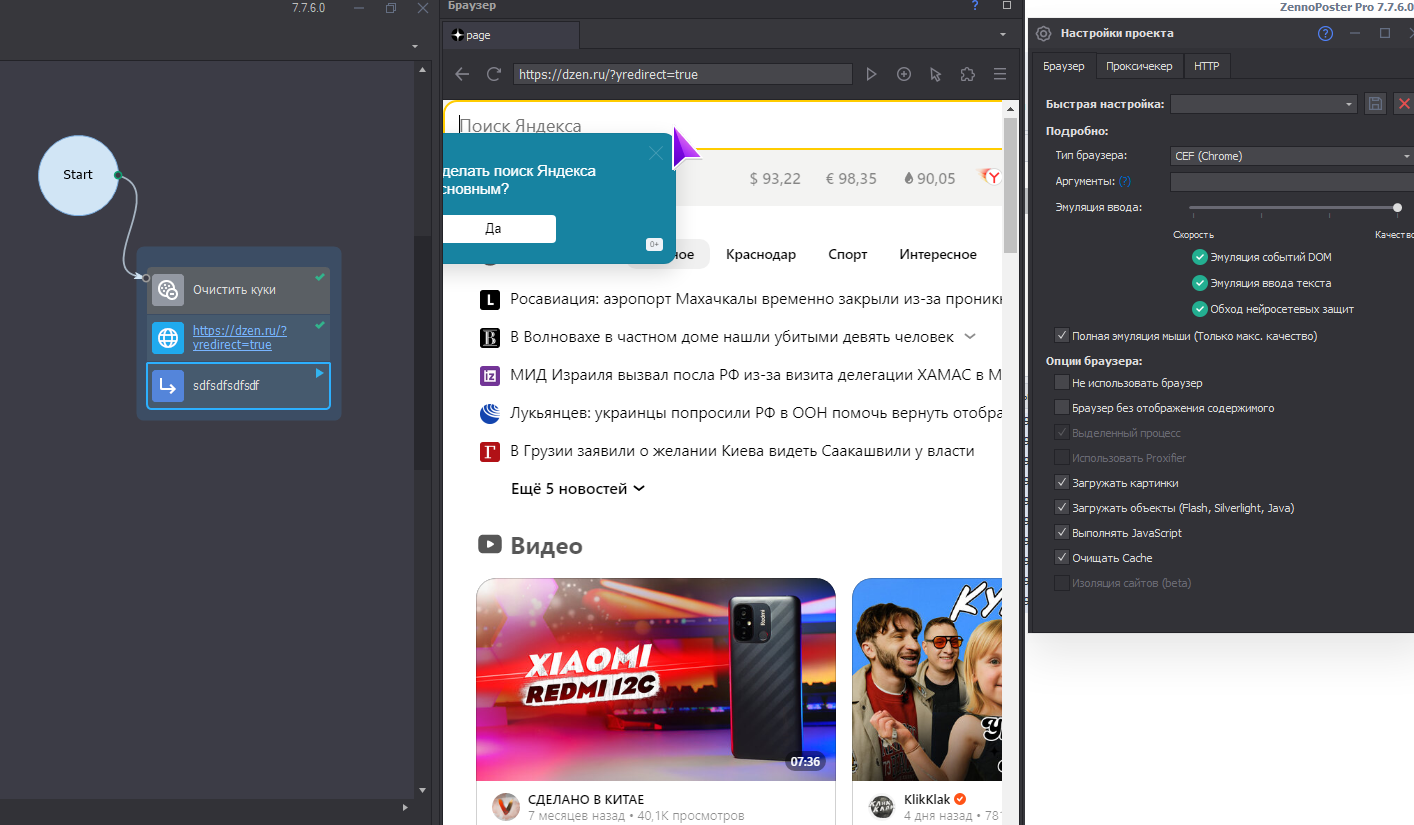The width and height of the screenshot is (1414, 825).
Task: Click the save floppy disk icon
Action: point(1375,104)
